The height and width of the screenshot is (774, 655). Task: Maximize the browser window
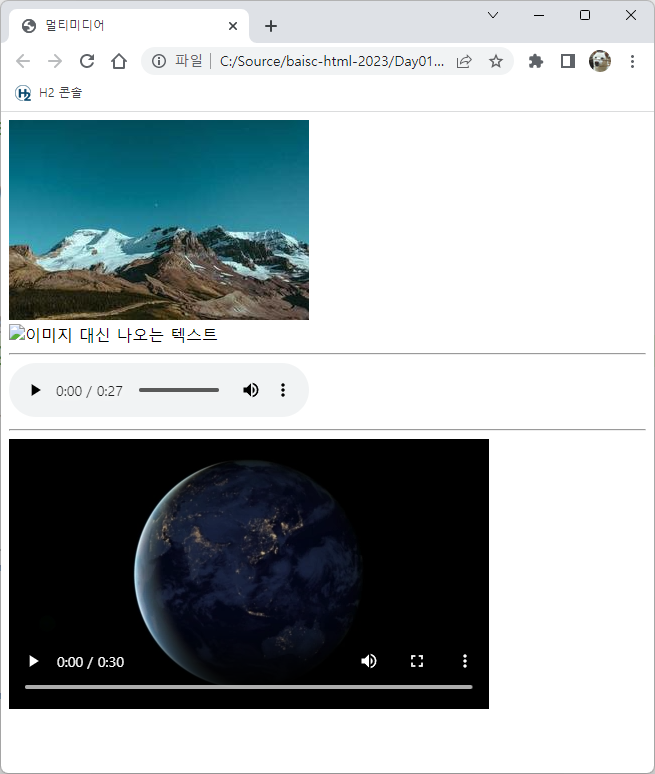point(585,15)
